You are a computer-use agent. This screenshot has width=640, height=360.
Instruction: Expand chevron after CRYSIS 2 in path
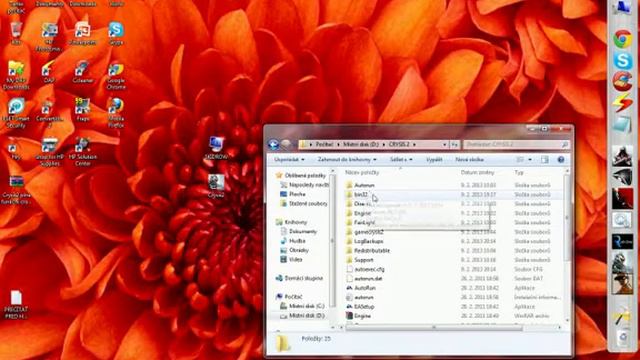pyautogui.click(x=414, y=144)
